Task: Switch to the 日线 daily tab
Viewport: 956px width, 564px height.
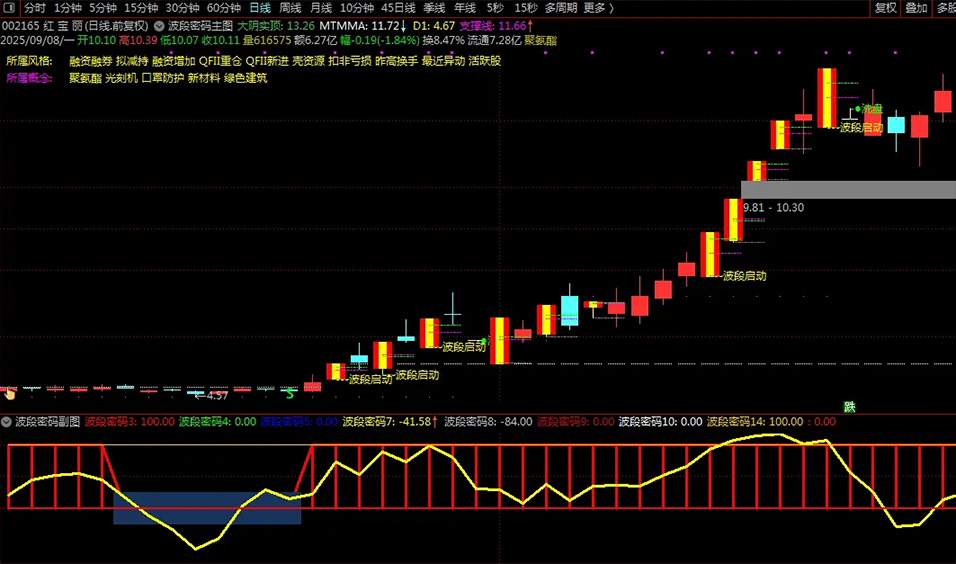Action: [x=259, y=7]
